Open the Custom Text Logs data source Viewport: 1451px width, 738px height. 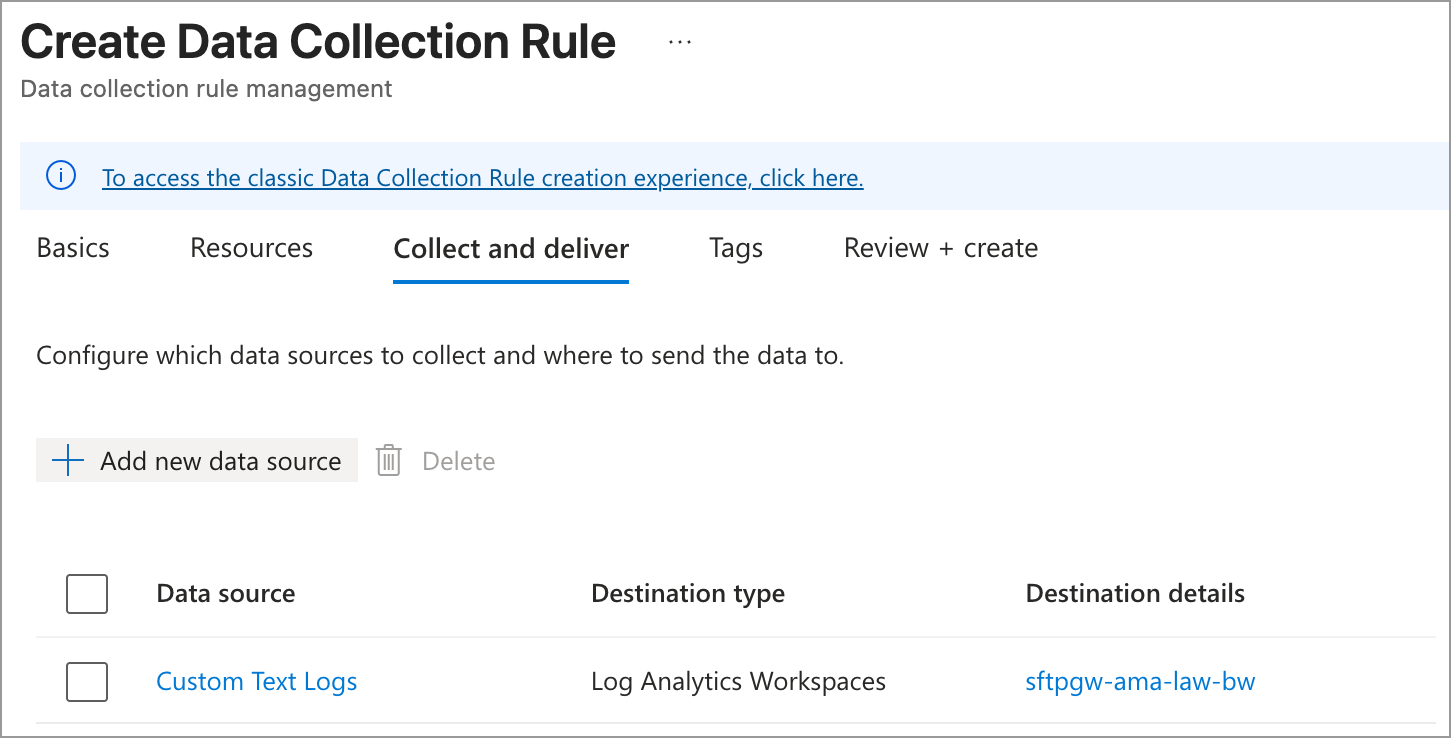tap(257, 681)
